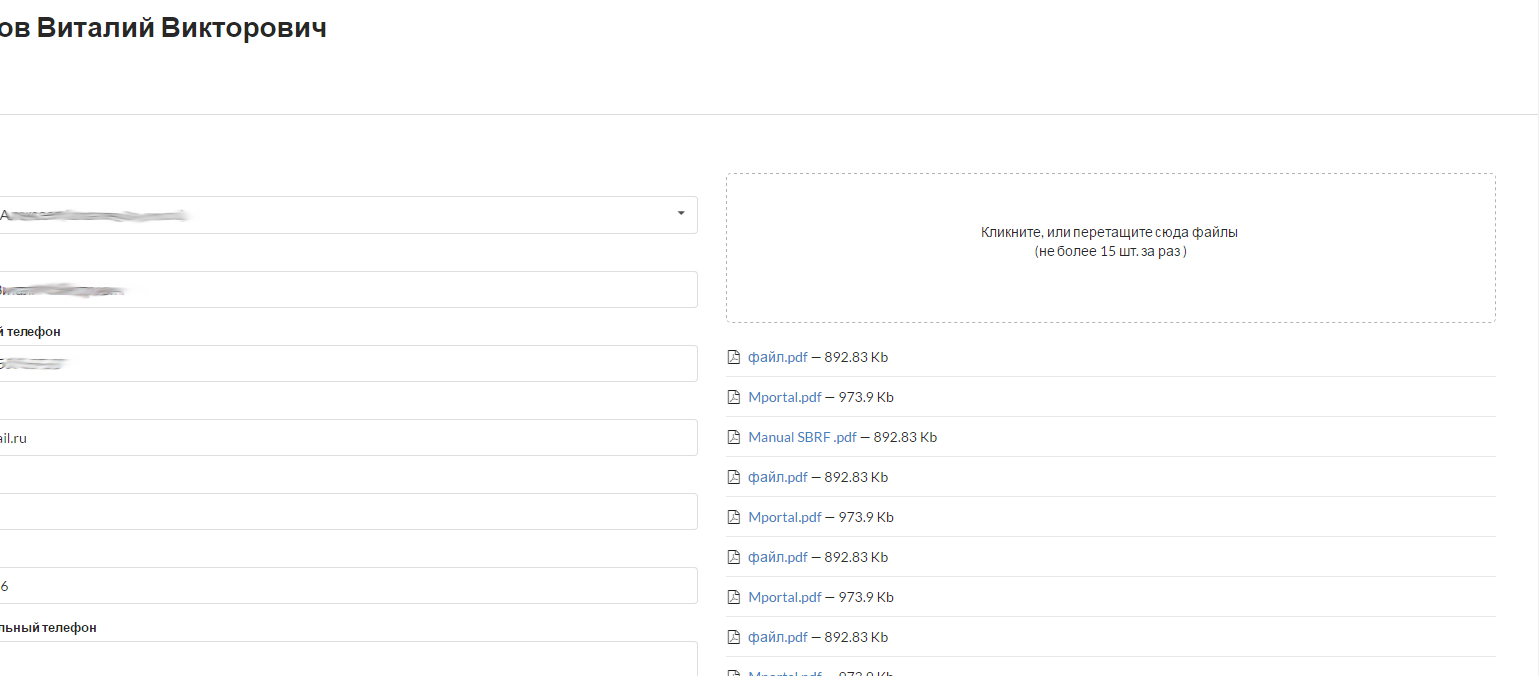Click the PDF icon of the first Mportal.pdf
1539x676 pixels.
[733, 397]
